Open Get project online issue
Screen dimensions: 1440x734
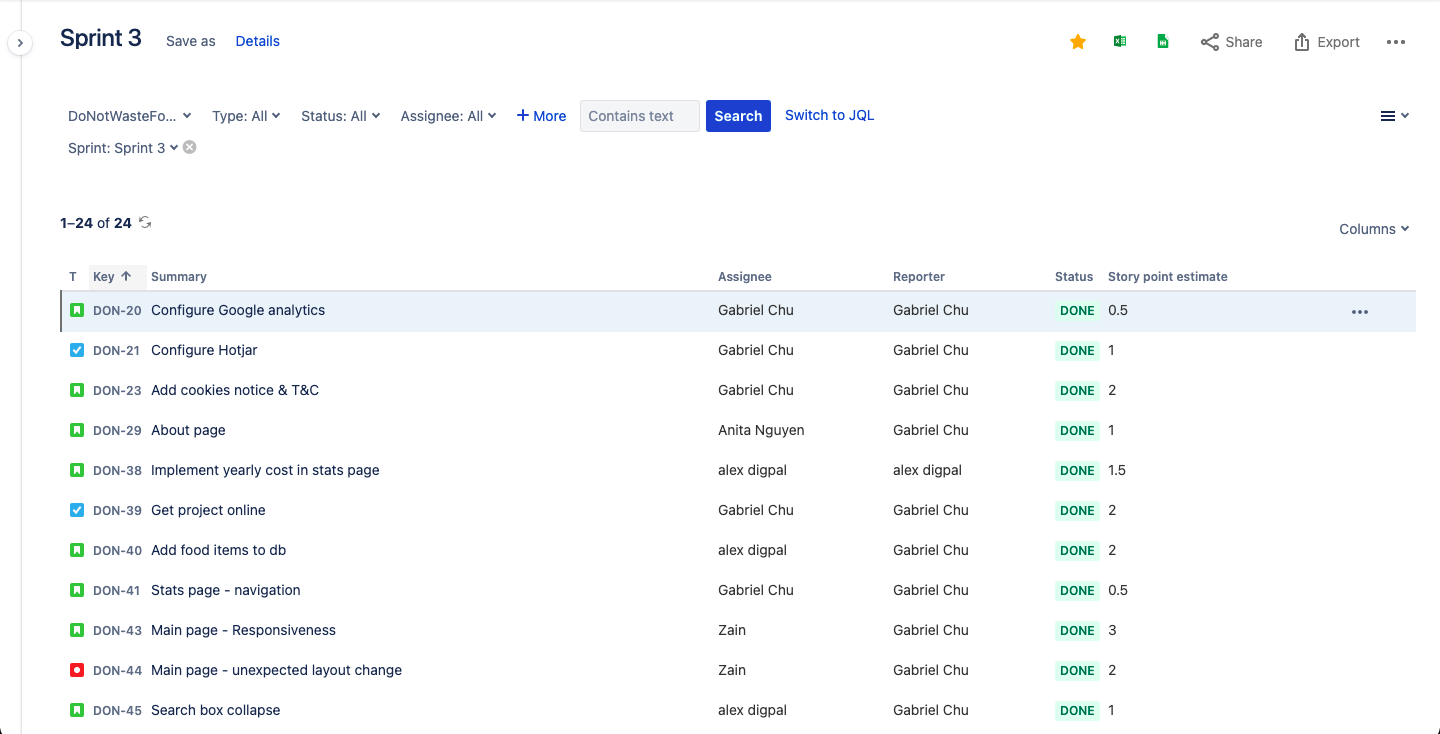(208, 510)
